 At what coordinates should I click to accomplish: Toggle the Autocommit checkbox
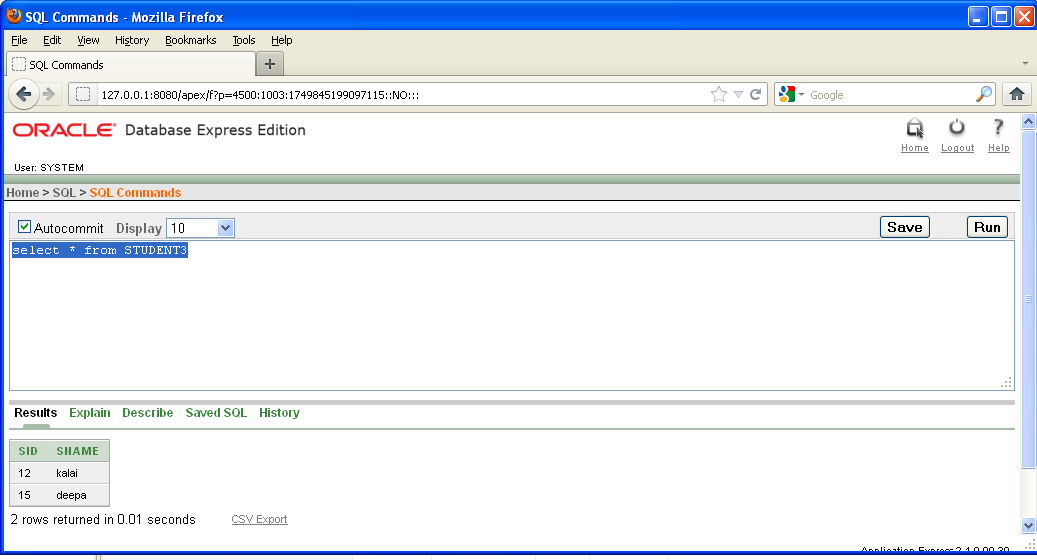[24, 227]
